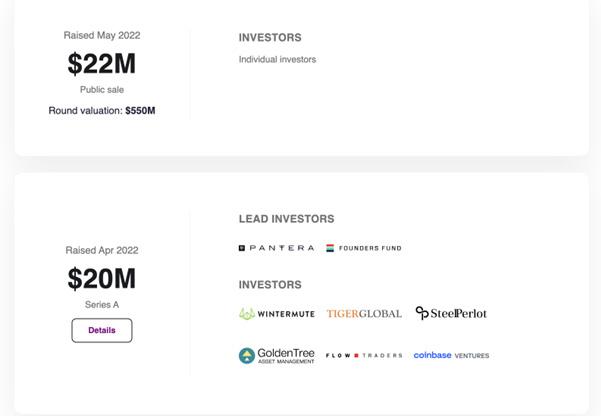Click the Coinbase Ventures logo
This screenshot has height=416, width=601.
(451, 355)
